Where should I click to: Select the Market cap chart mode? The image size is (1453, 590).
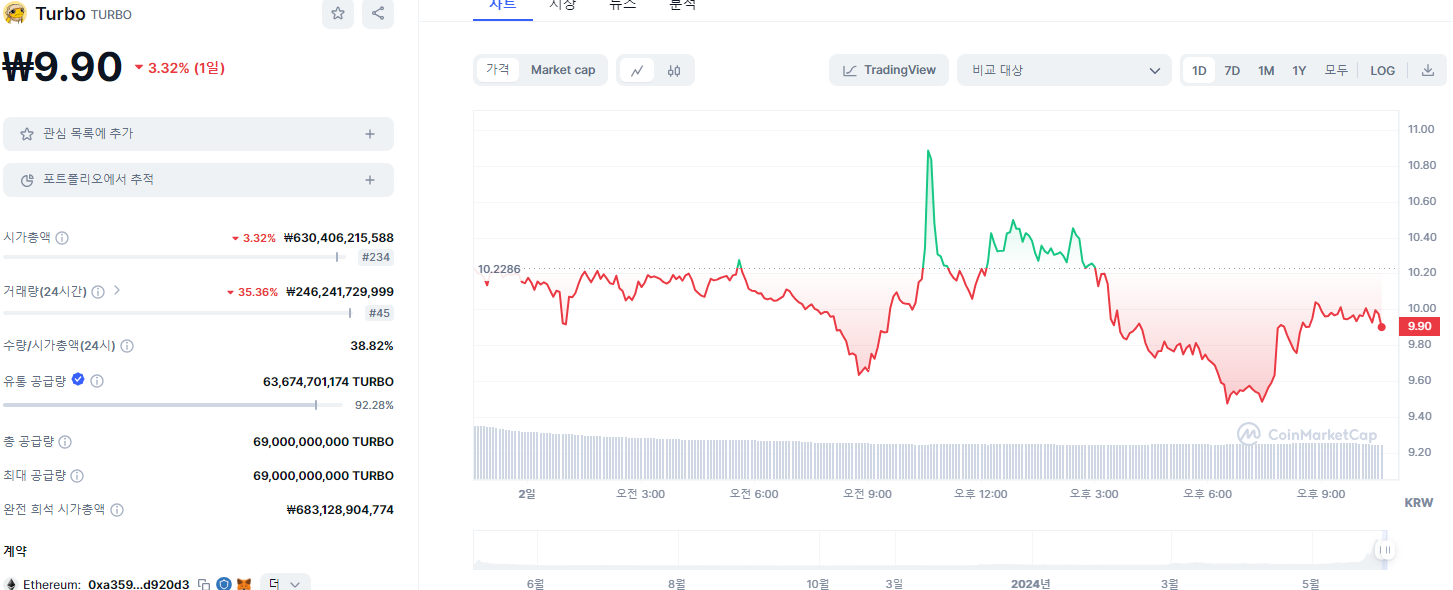563,70
